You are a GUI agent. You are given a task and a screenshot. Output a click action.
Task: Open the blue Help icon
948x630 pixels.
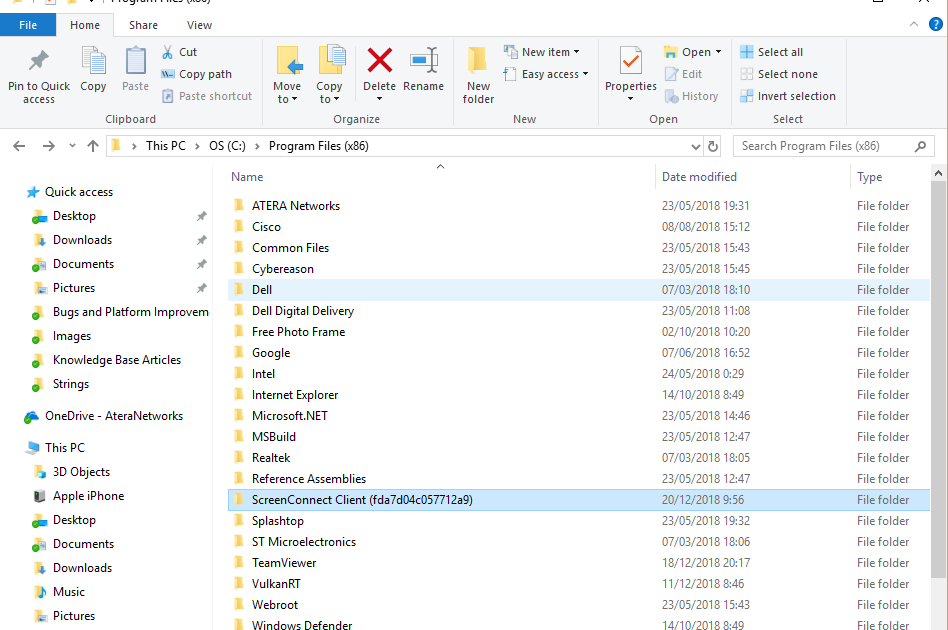click(935, 24)
